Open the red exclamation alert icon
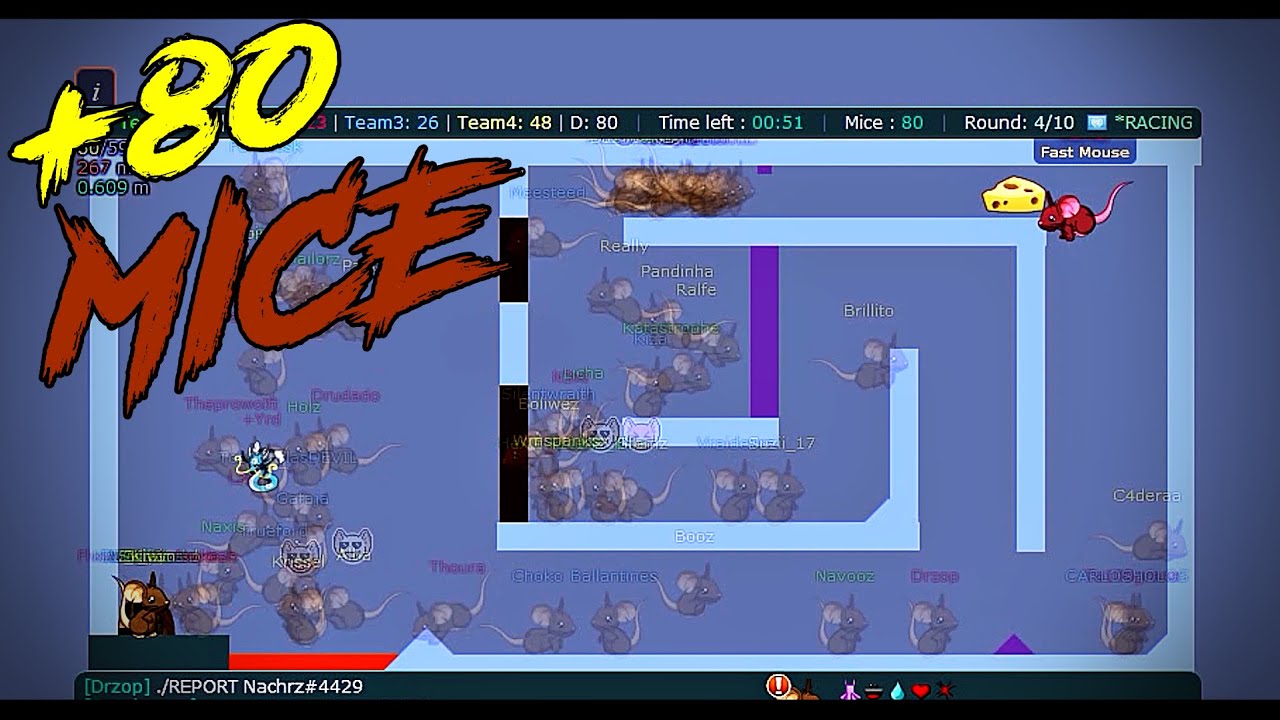Viewport: 1280px width, 720px height. [x=778, y=686]
